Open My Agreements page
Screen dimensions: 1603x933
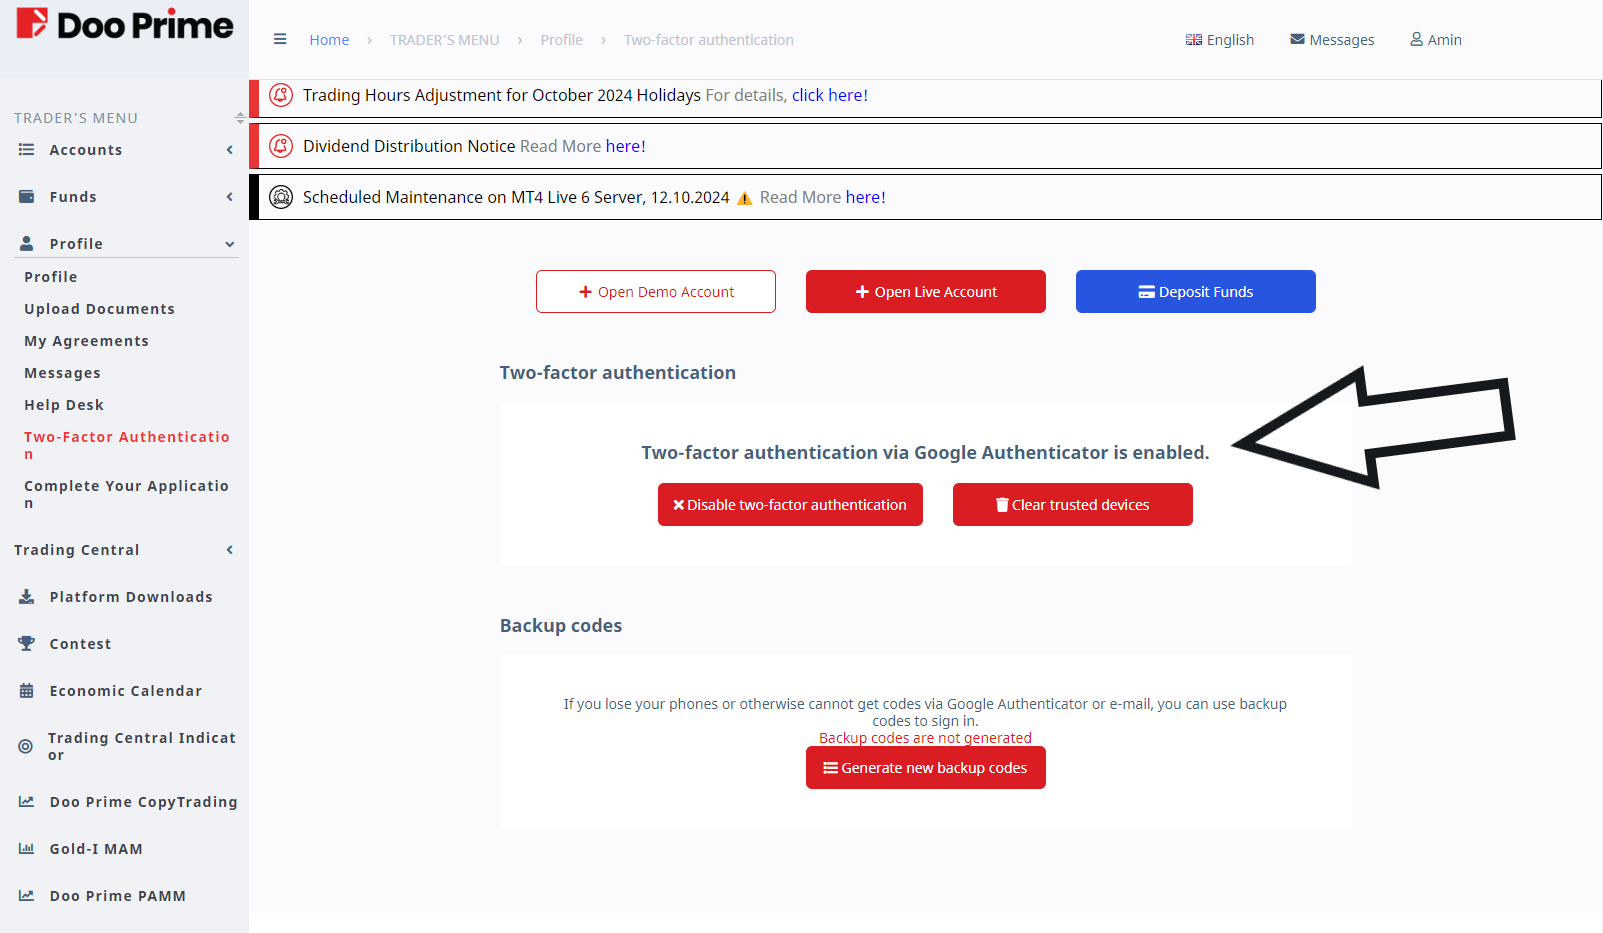point(87,341)
